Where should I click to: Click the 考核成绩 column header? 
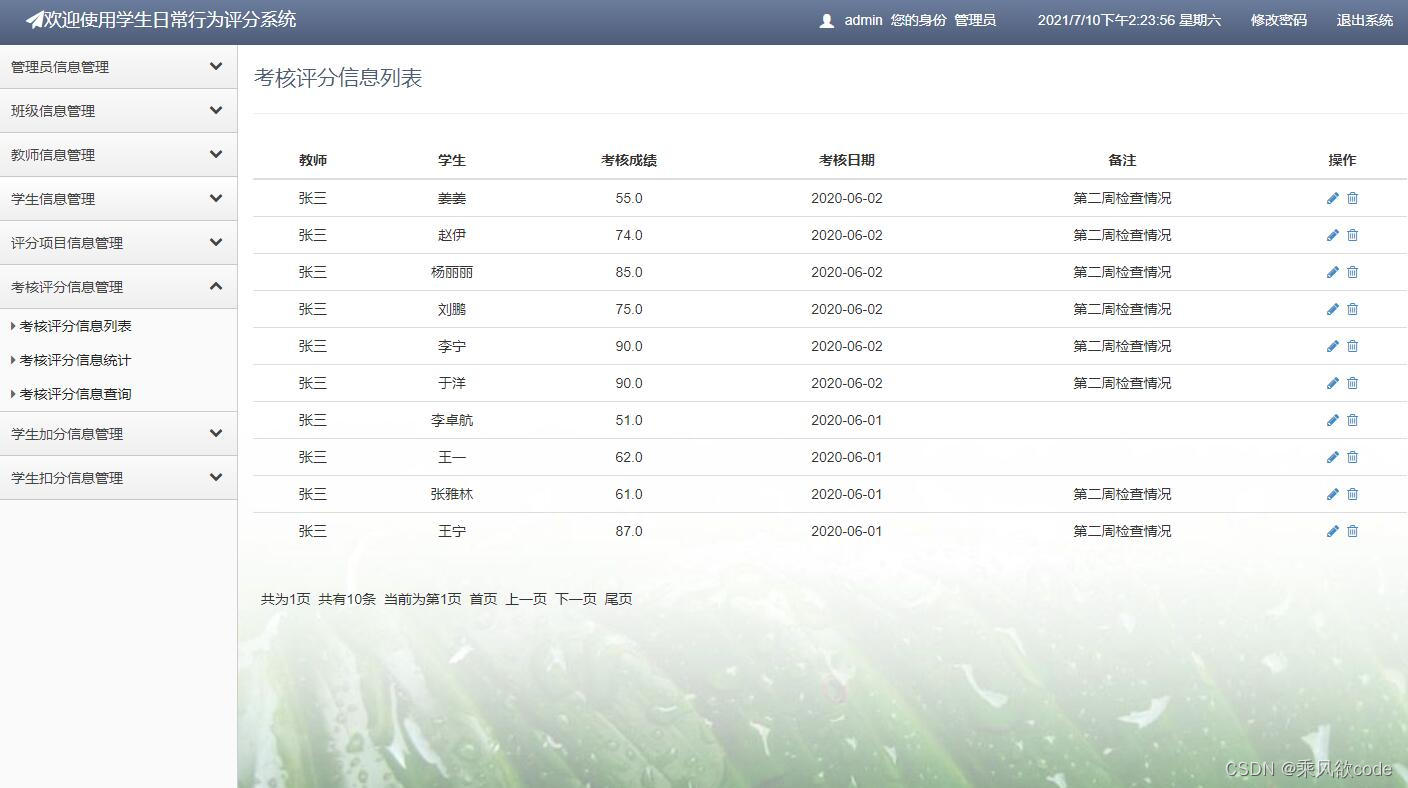[629, 160]
